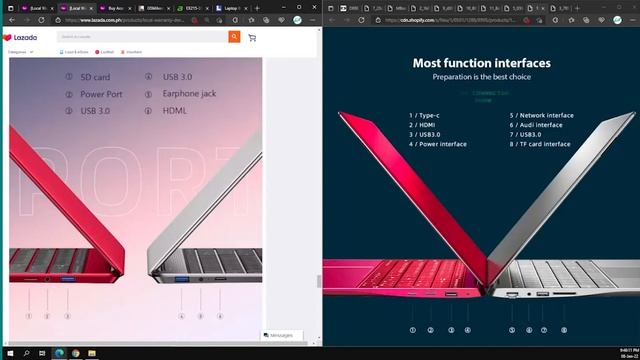
Task: Click the taskbar clock and date
Action: point(629,353)
